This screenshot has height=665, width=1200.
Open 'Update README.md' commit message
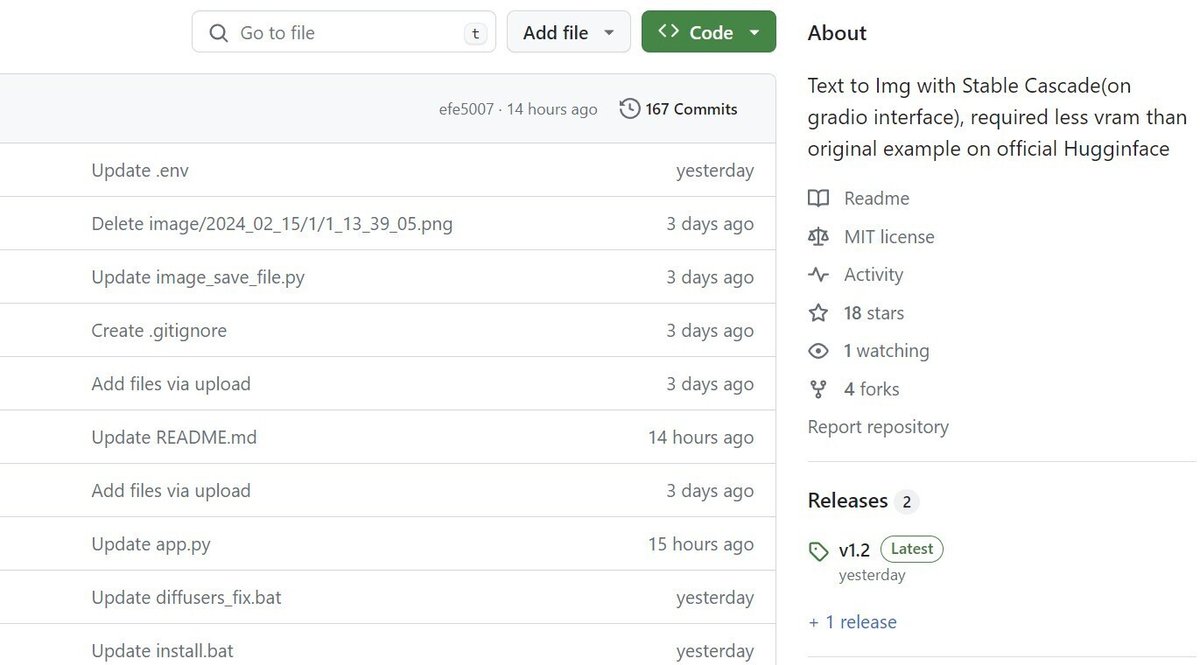pyautogui.click(x=174, y=437)
